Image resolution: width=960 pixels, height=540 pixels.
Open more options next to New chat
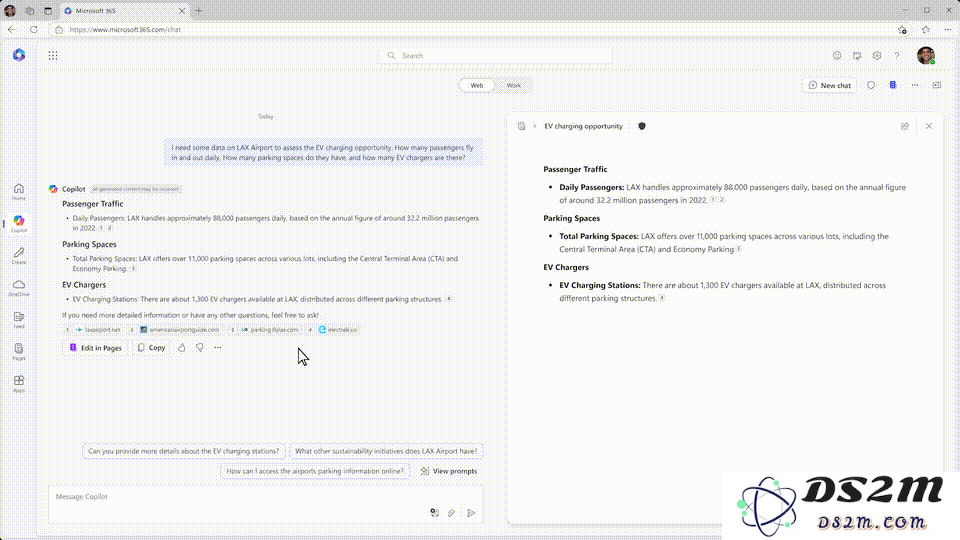coord(915,85)
